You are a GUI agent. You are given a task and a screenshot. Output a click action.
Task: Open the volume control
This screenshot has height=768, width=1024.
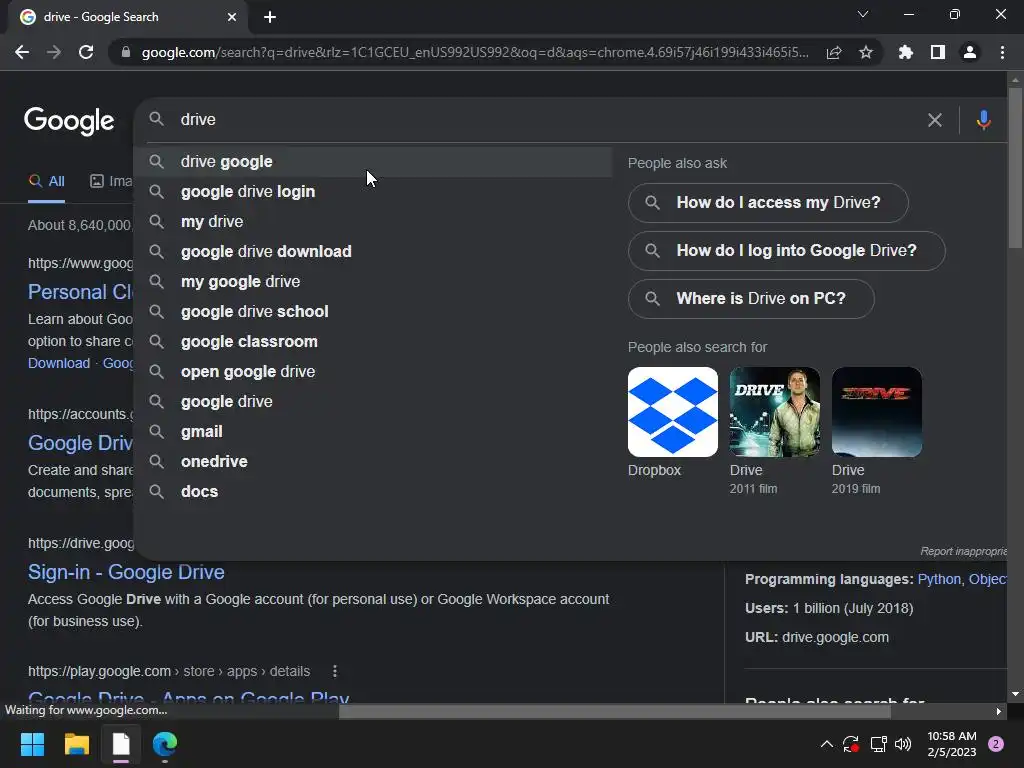point(903,744)
